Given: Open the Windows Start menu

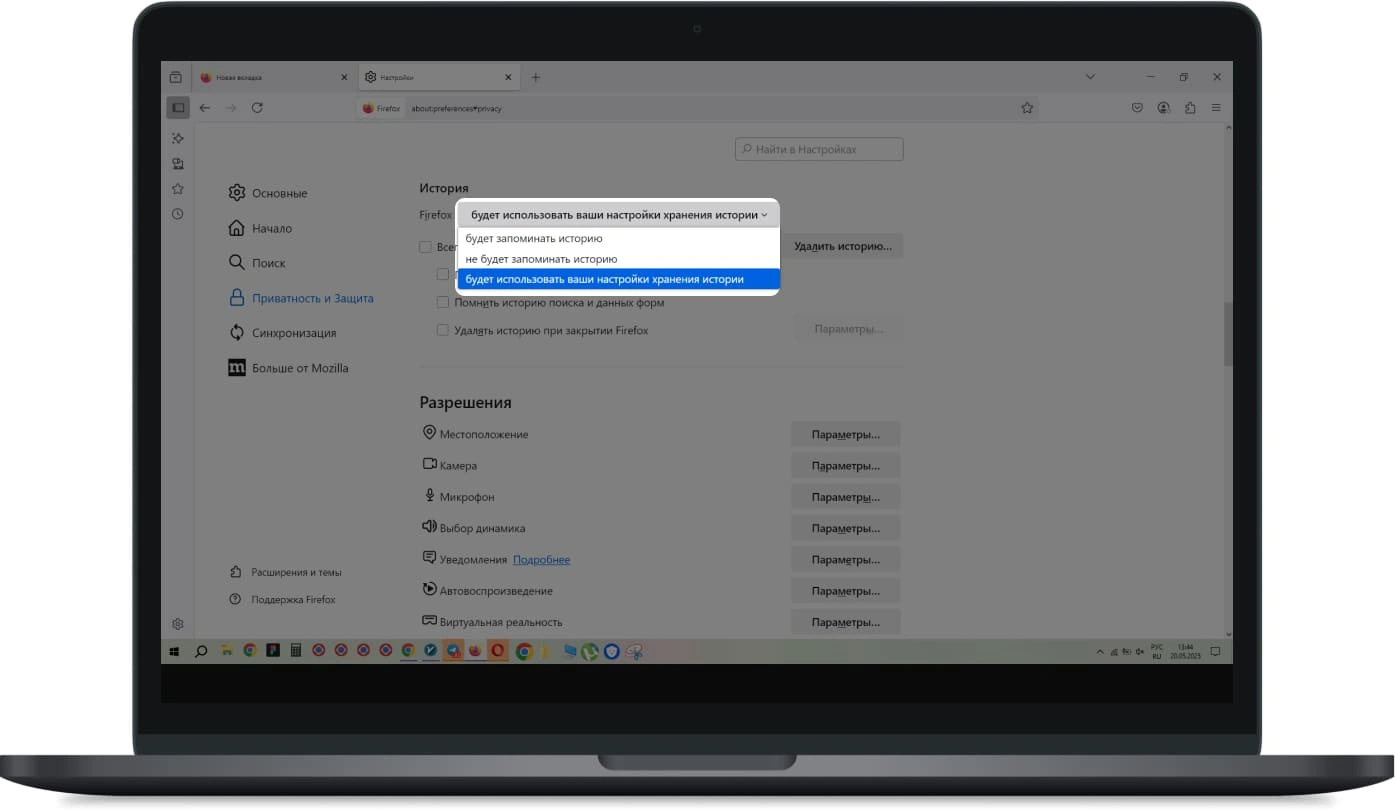Looking at the screenshot, I should click(x=174, y=651).
